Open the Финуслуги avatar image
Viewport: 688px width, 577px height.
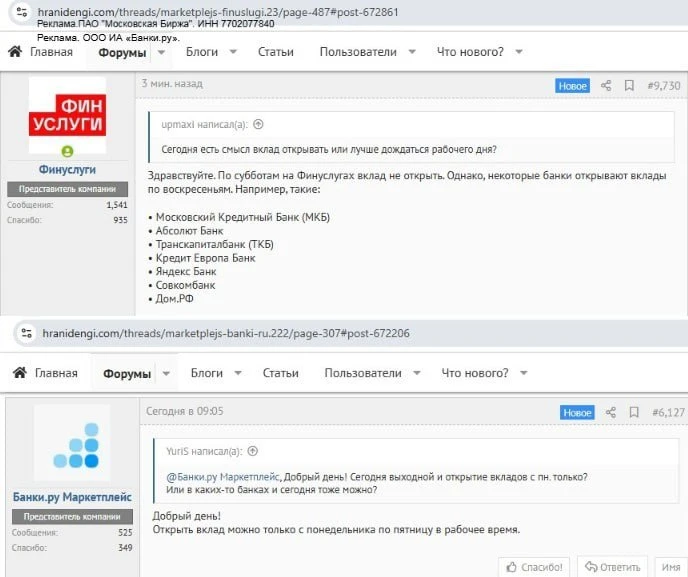point(67,115)
